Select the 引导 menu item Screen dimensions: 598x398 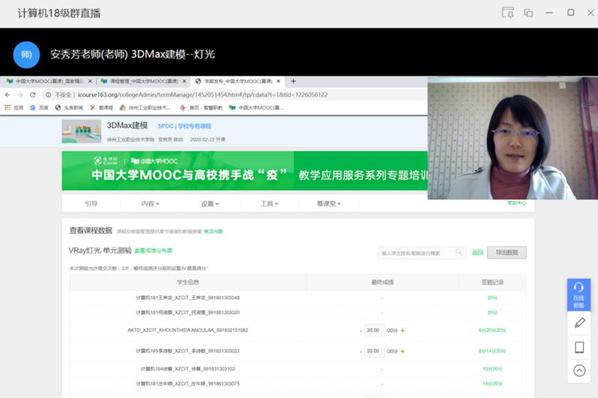point(91,204)
